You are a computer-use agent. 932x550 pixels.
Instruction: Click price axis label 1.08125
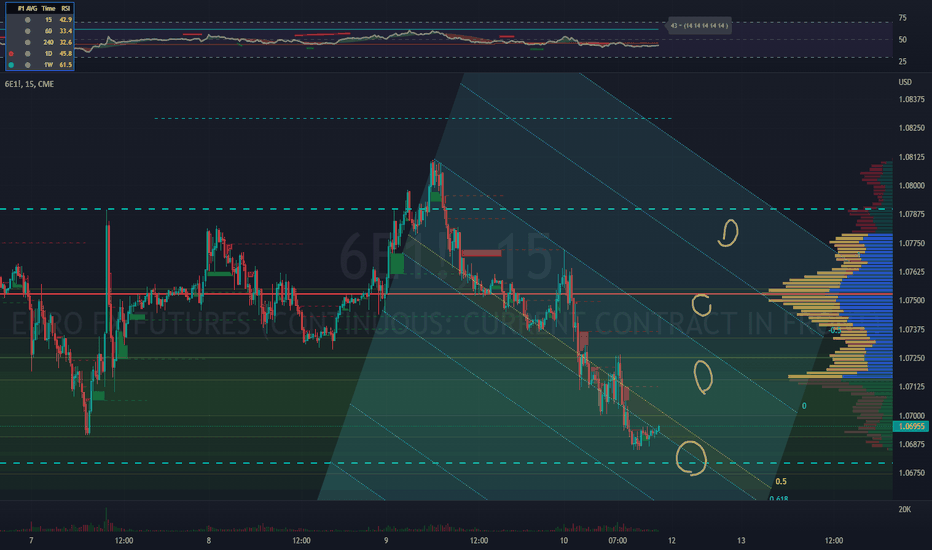(911, 157)
